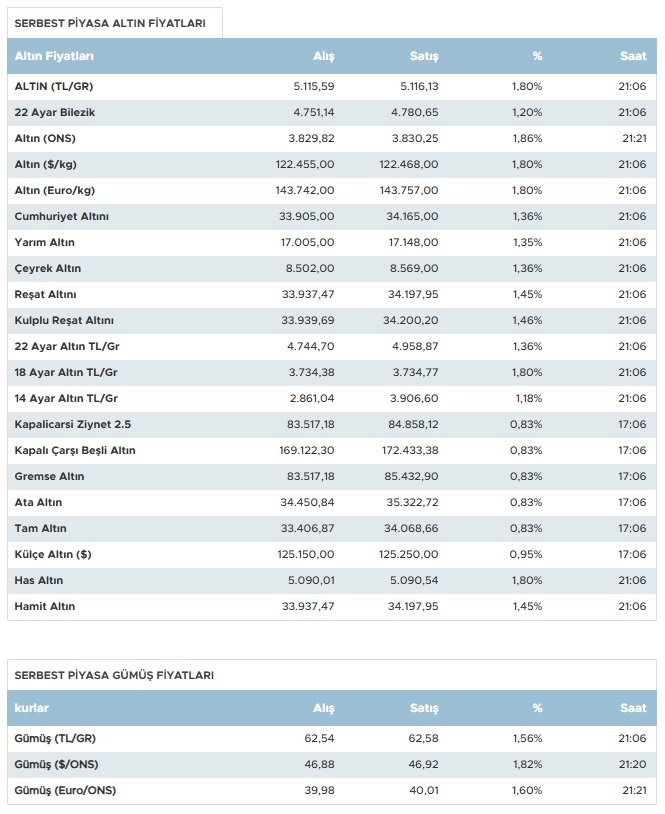
Task: Click the Serbest Piyasa Altın Fiyatları tab
Action: pos(111,23)
